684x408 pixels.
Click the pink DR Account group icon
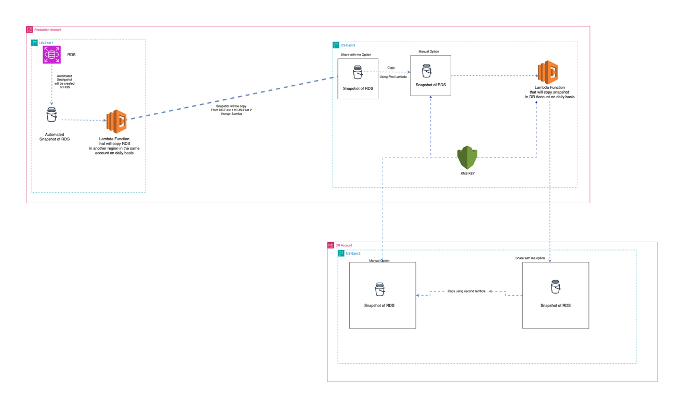click(331, 246)
